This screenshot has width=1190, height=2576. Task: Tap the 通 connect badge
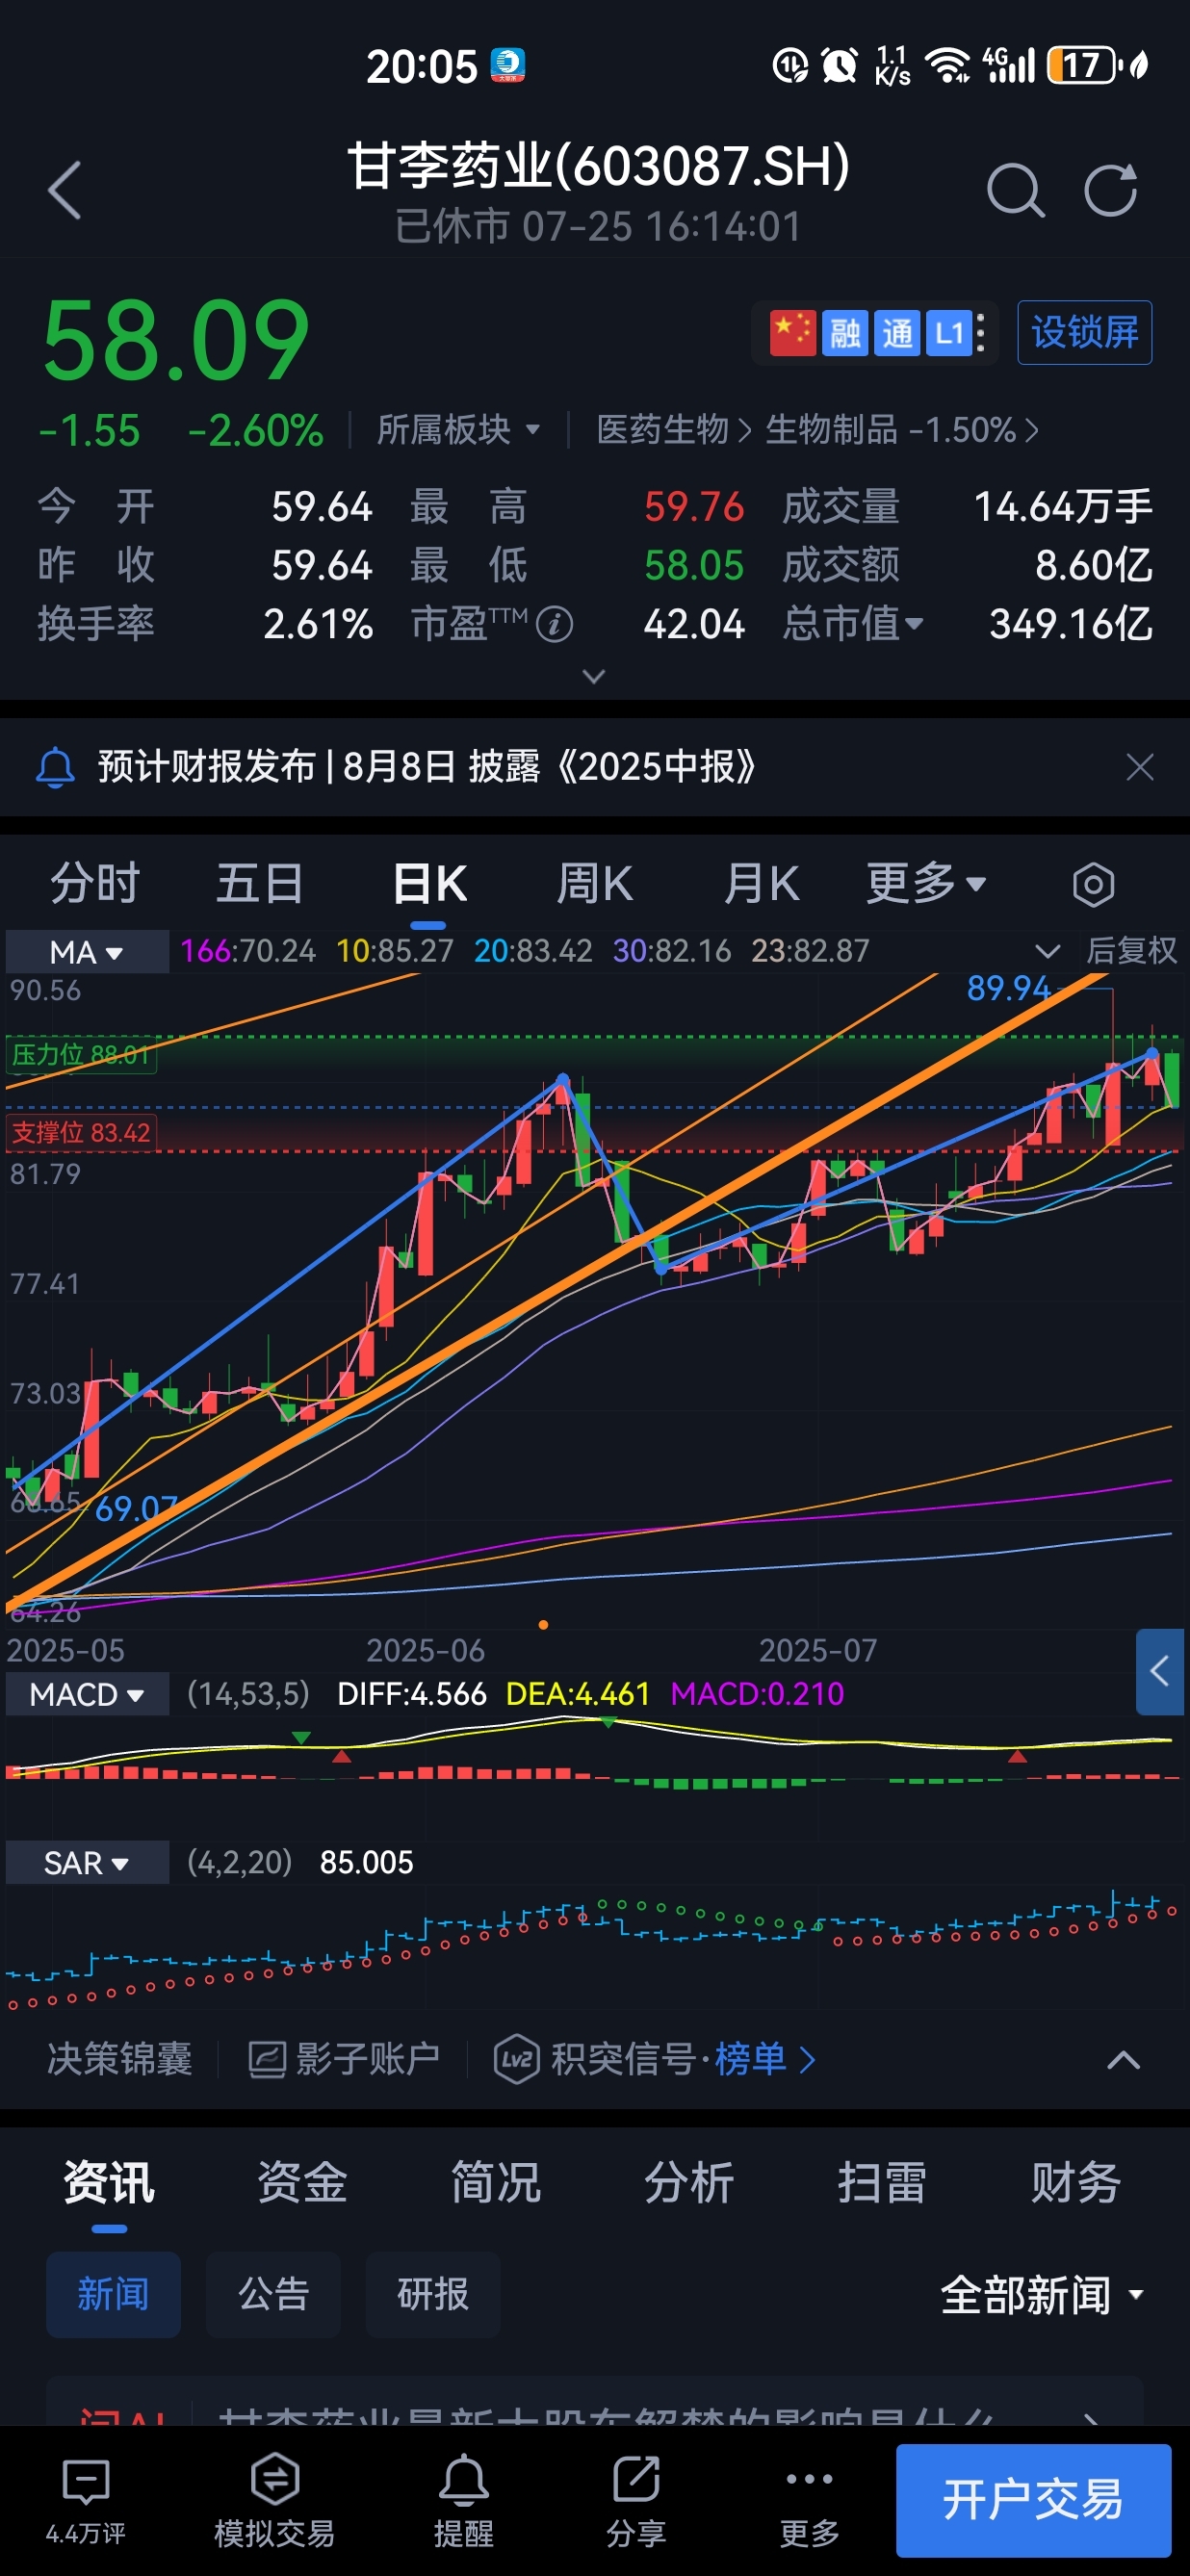[897, 333]
